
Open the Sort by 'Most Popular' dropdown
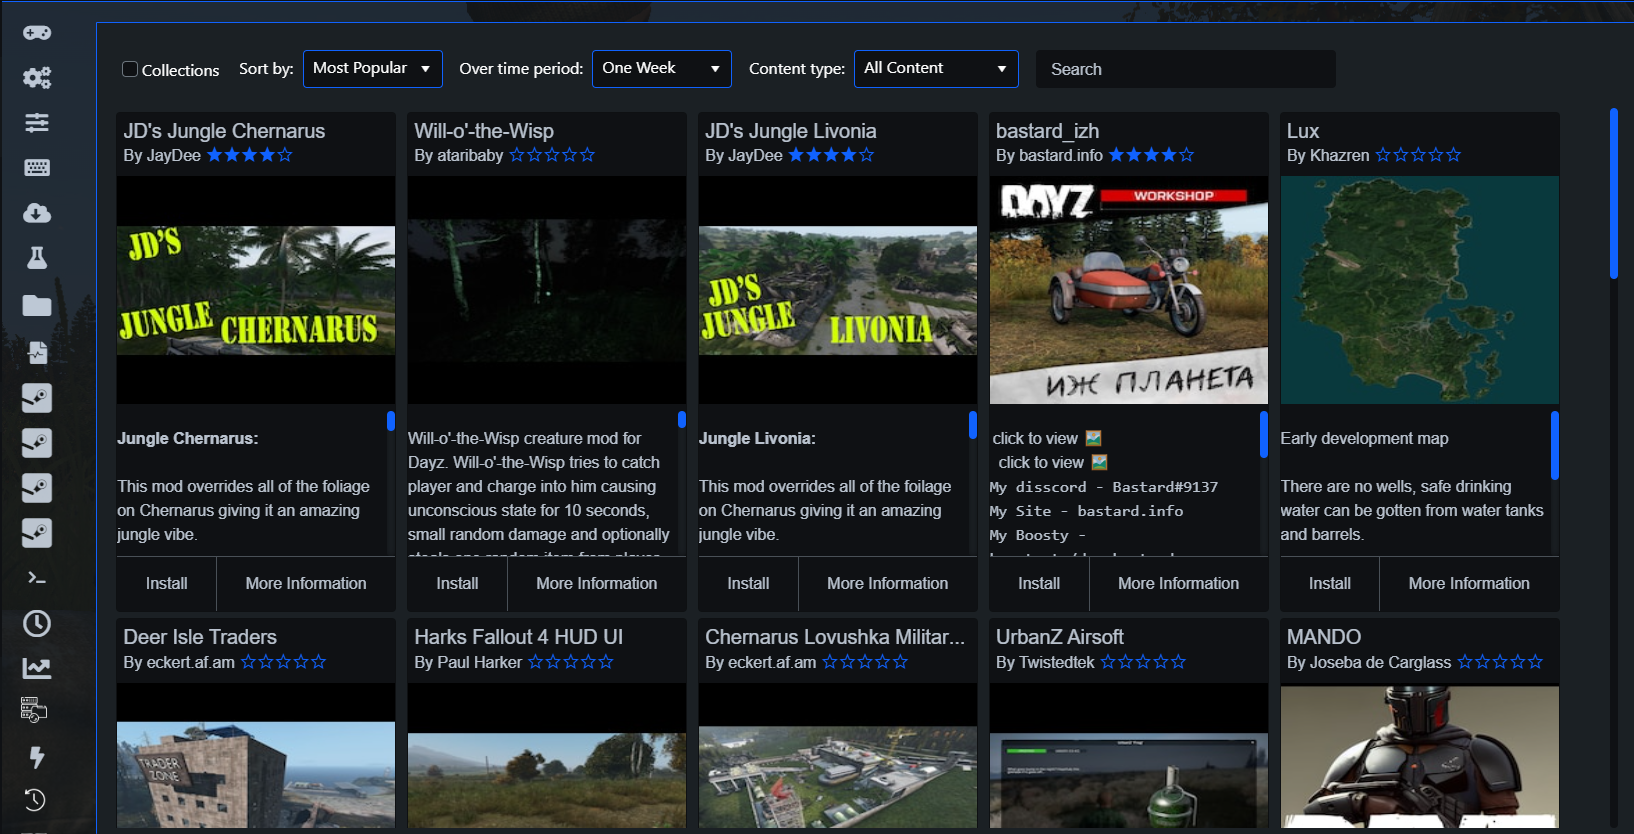(x=373, y=69)
